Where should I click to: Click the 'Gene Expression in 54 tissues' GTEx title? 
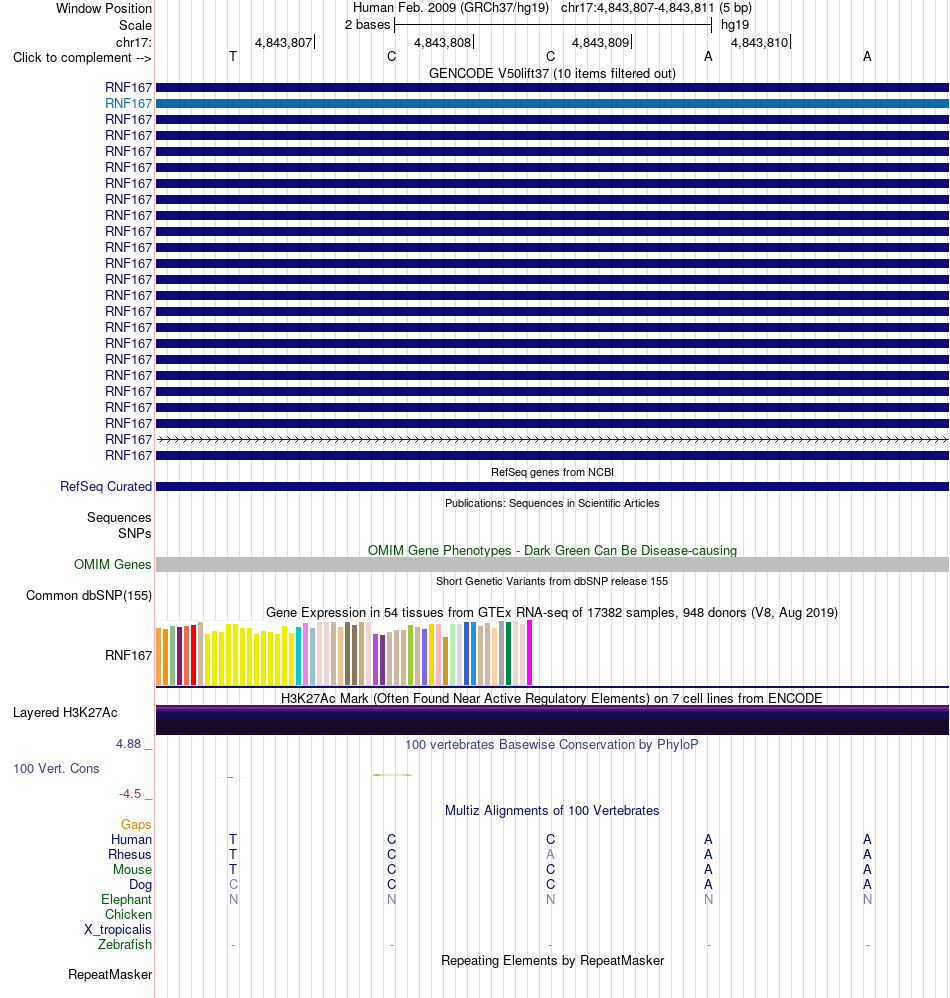click(552, 612)
